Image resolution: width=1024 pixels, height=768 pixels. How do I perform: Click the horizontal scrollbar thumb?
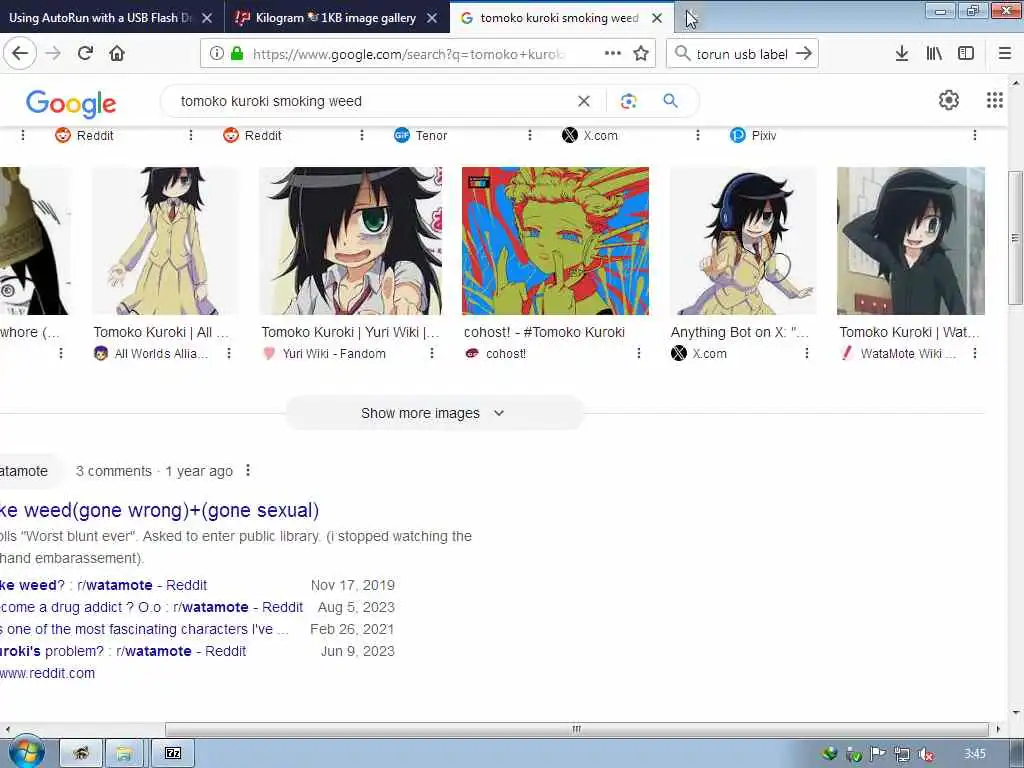576,729
